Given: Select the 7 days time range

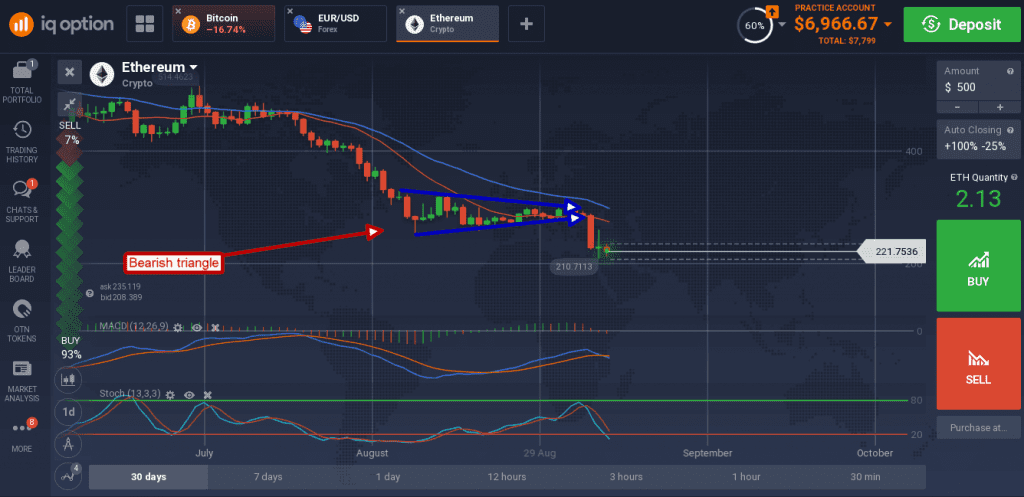Looking at the screenshot, I should click(268, 477).
